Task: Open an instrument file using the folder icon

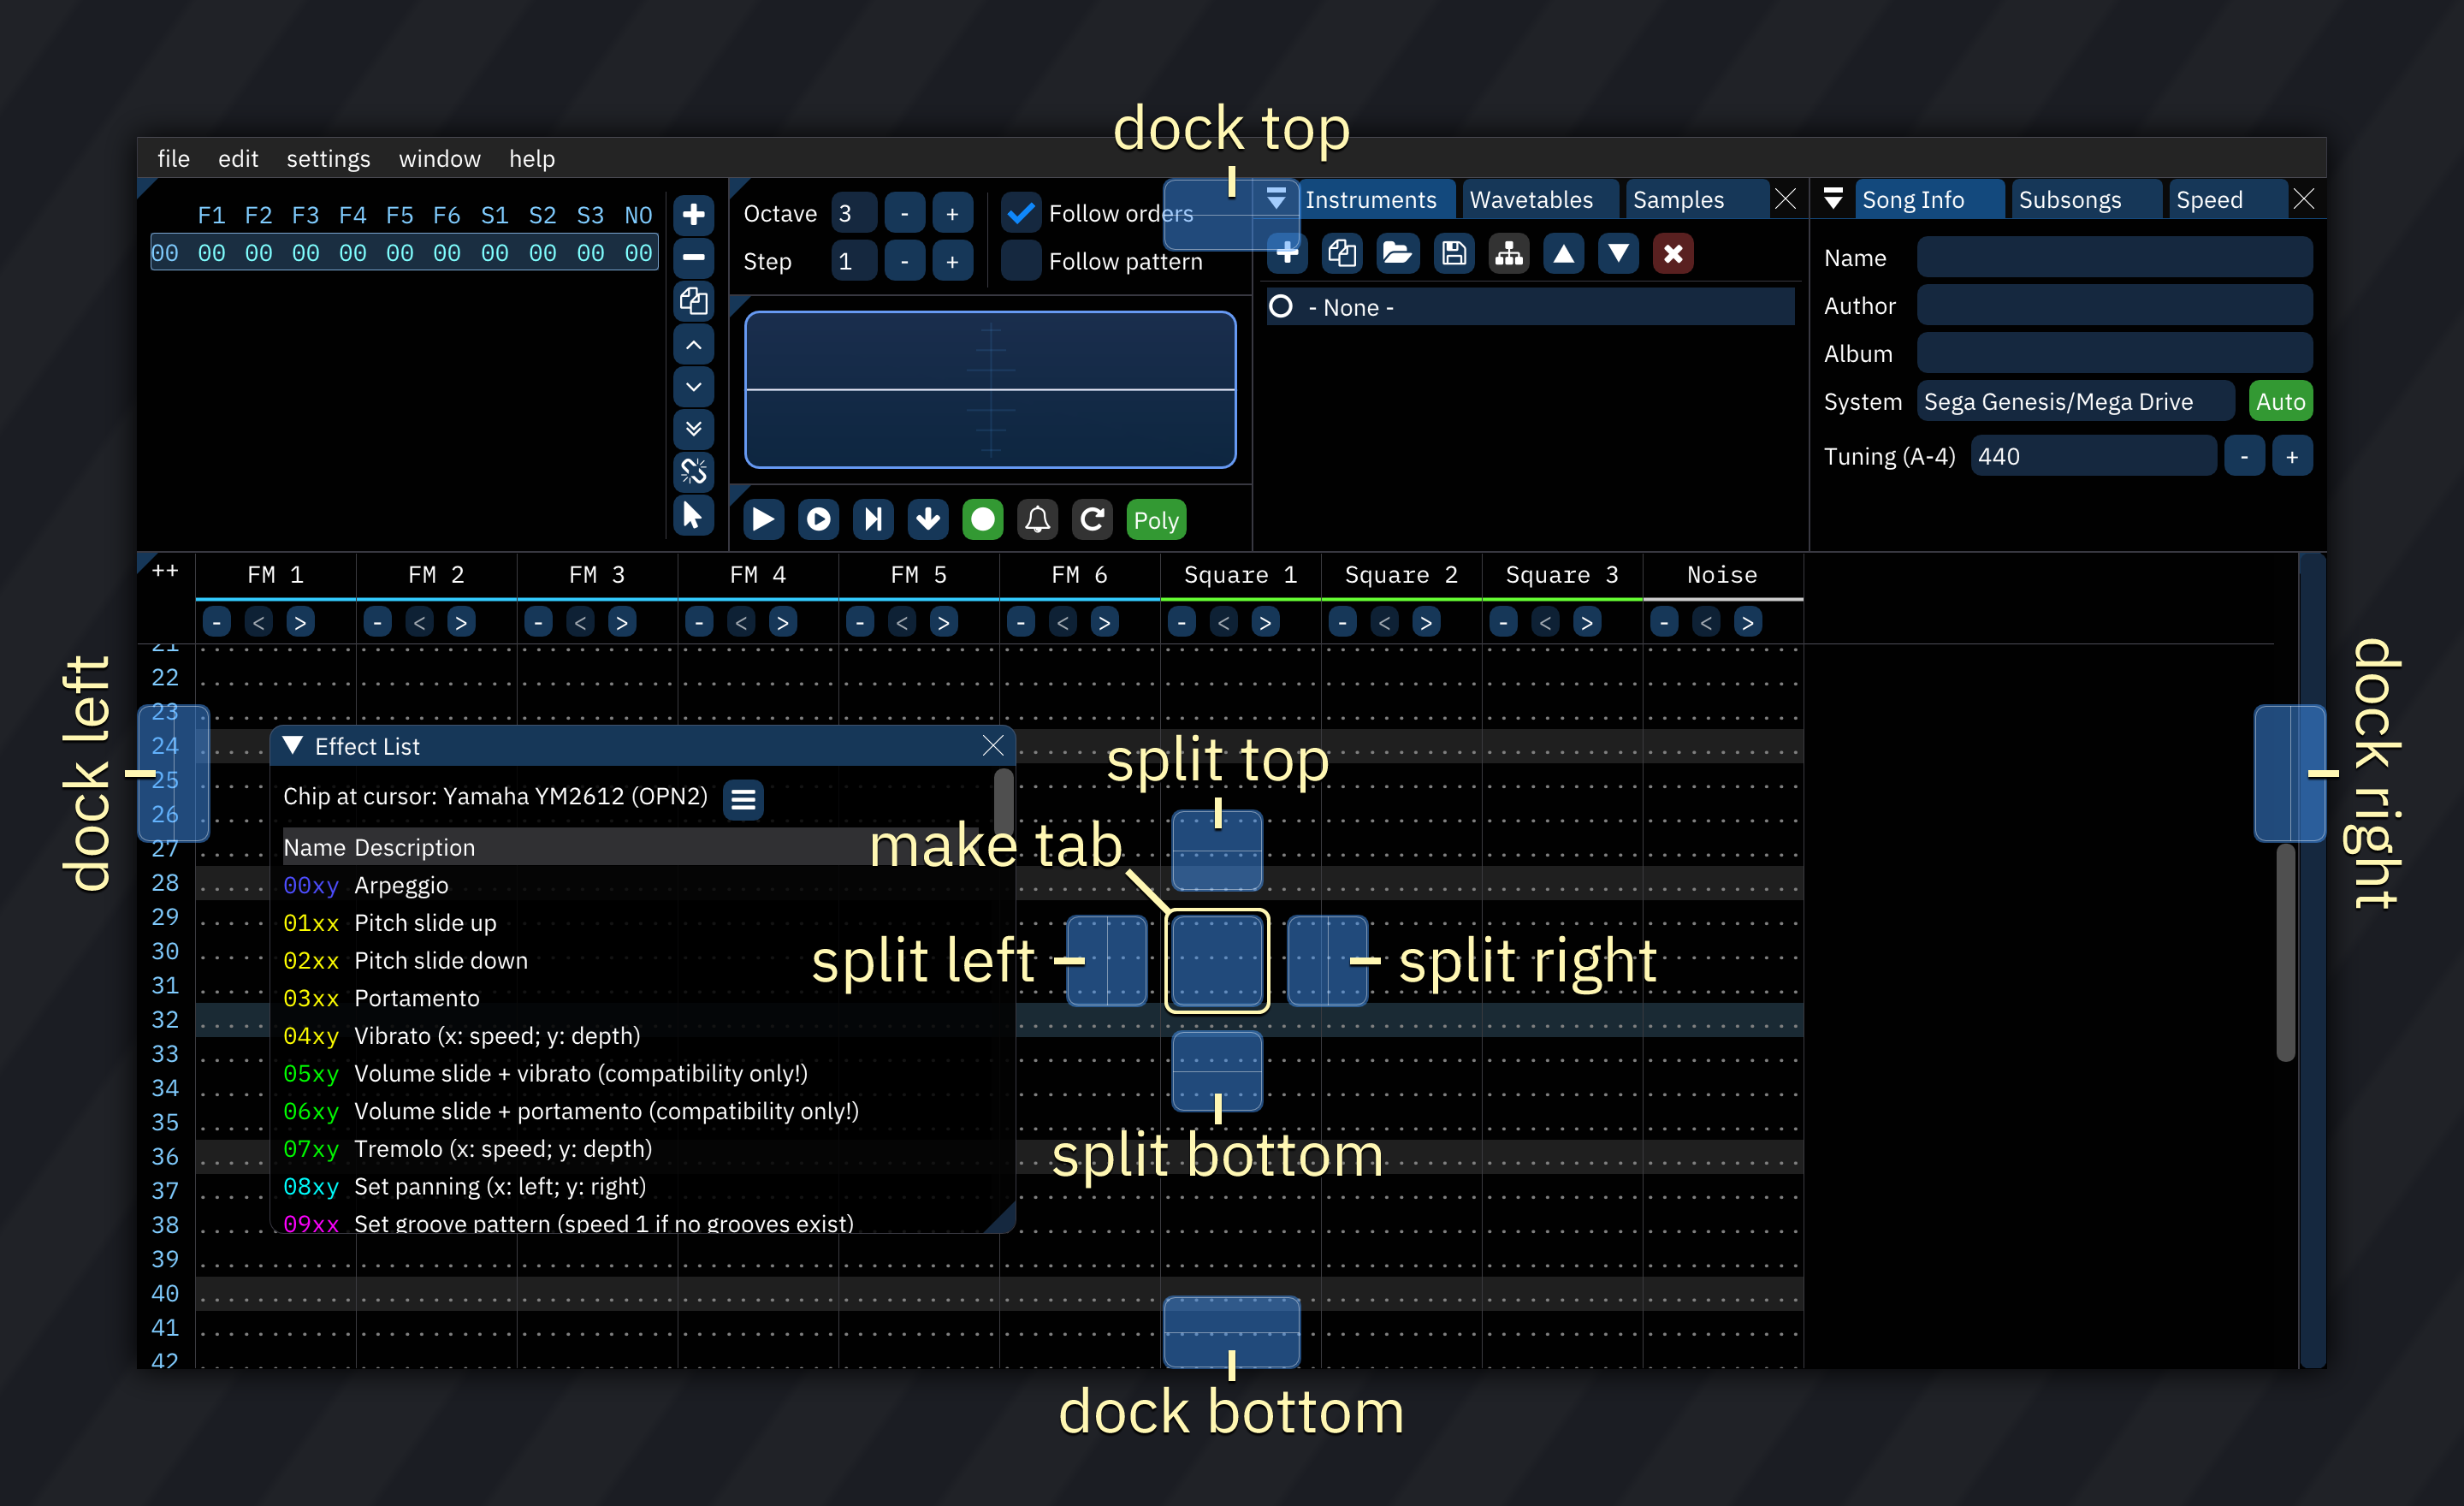Action: 1398,253
